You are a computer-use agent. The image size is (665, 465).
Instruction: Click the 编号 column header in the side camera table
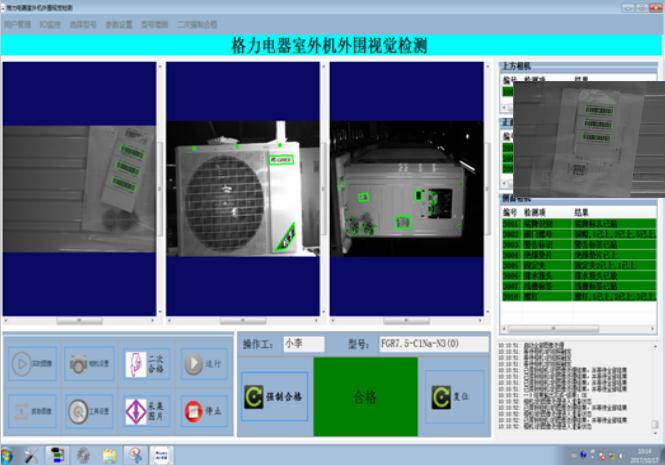click(x=512, y=212)
